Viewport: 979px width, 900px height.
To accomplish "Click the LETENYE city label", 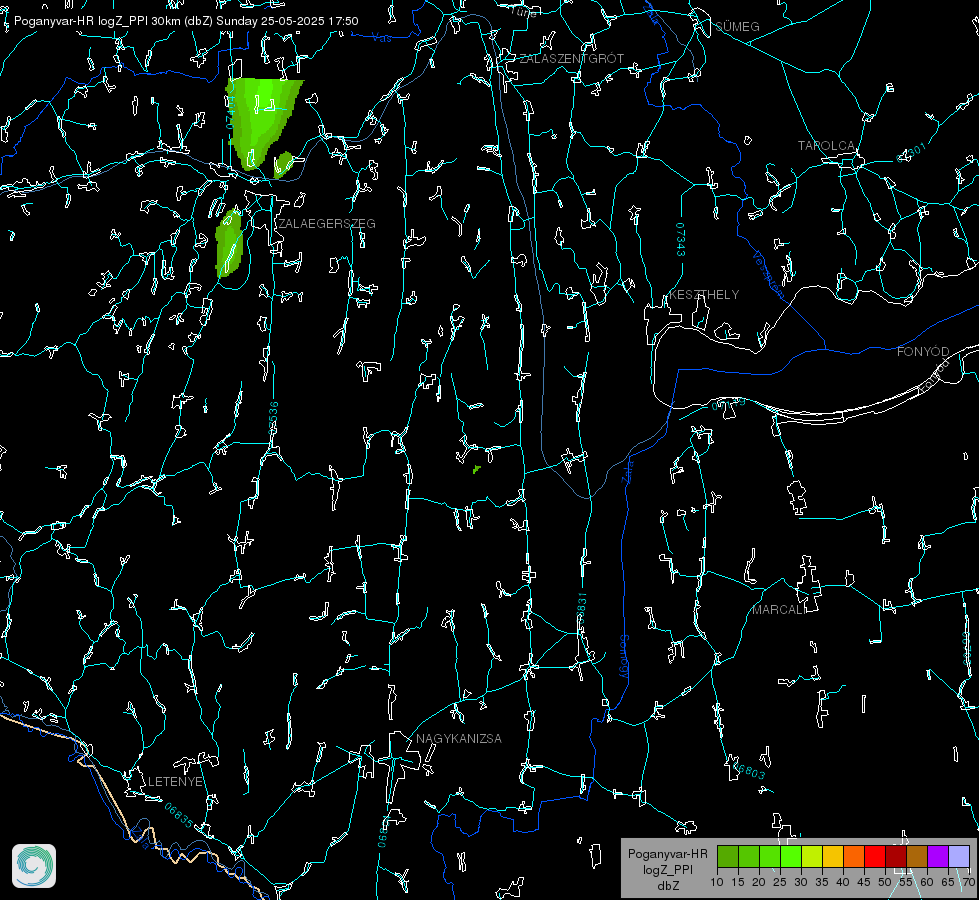I will (x=175, y=781).
